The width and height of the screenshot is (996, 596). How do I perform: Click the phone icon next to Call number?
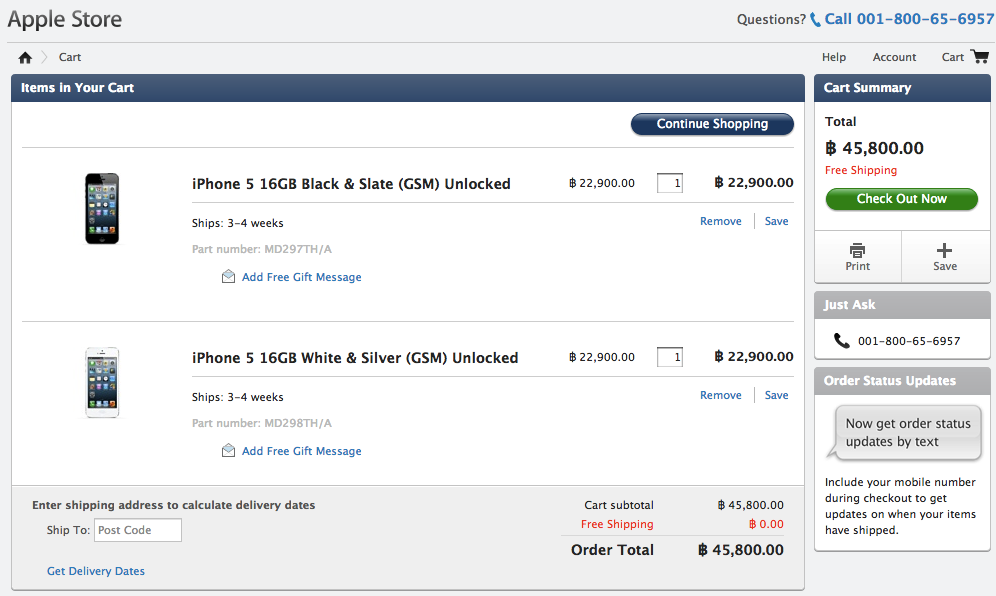pos(816,19)
